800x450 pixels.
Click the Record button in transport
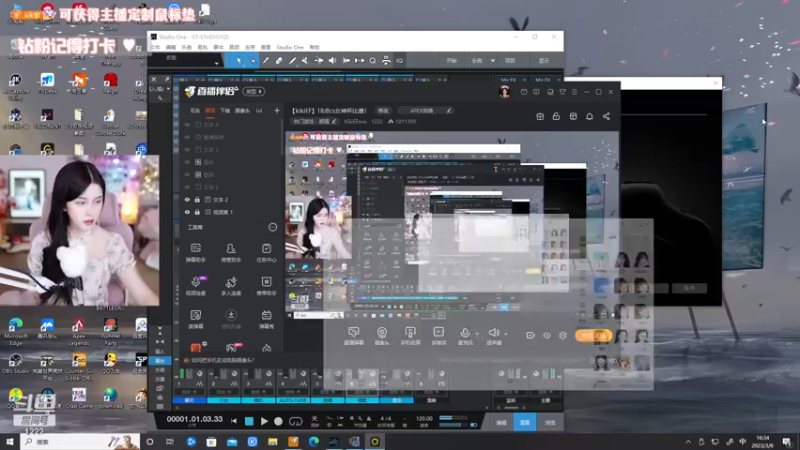278,421
